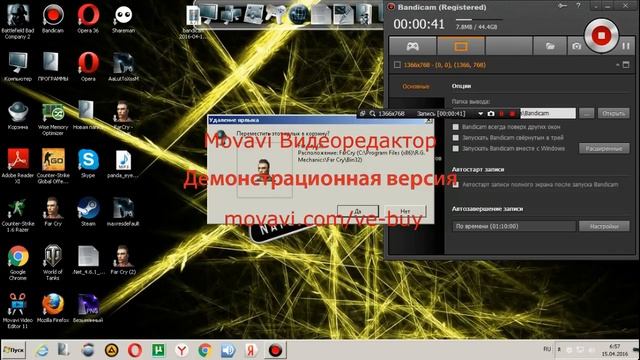The width and height of the screenshot is (640, 360).
Task: Open AIMP player from taskbar
Action: [111, 350]
